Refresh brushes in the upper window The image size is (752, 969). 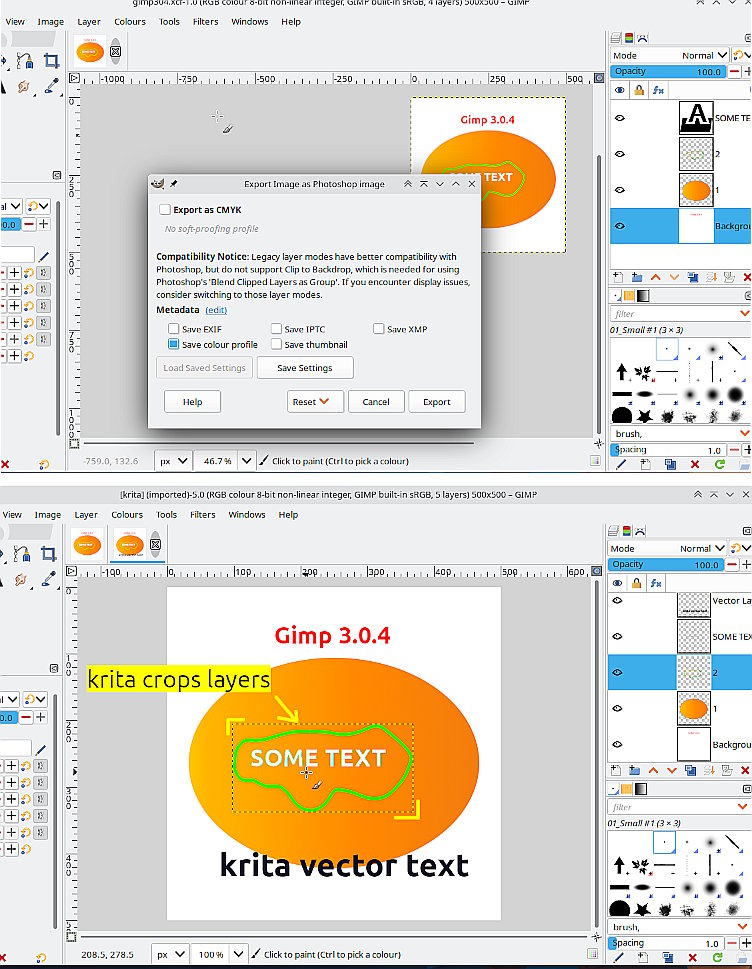coord(720,464)
